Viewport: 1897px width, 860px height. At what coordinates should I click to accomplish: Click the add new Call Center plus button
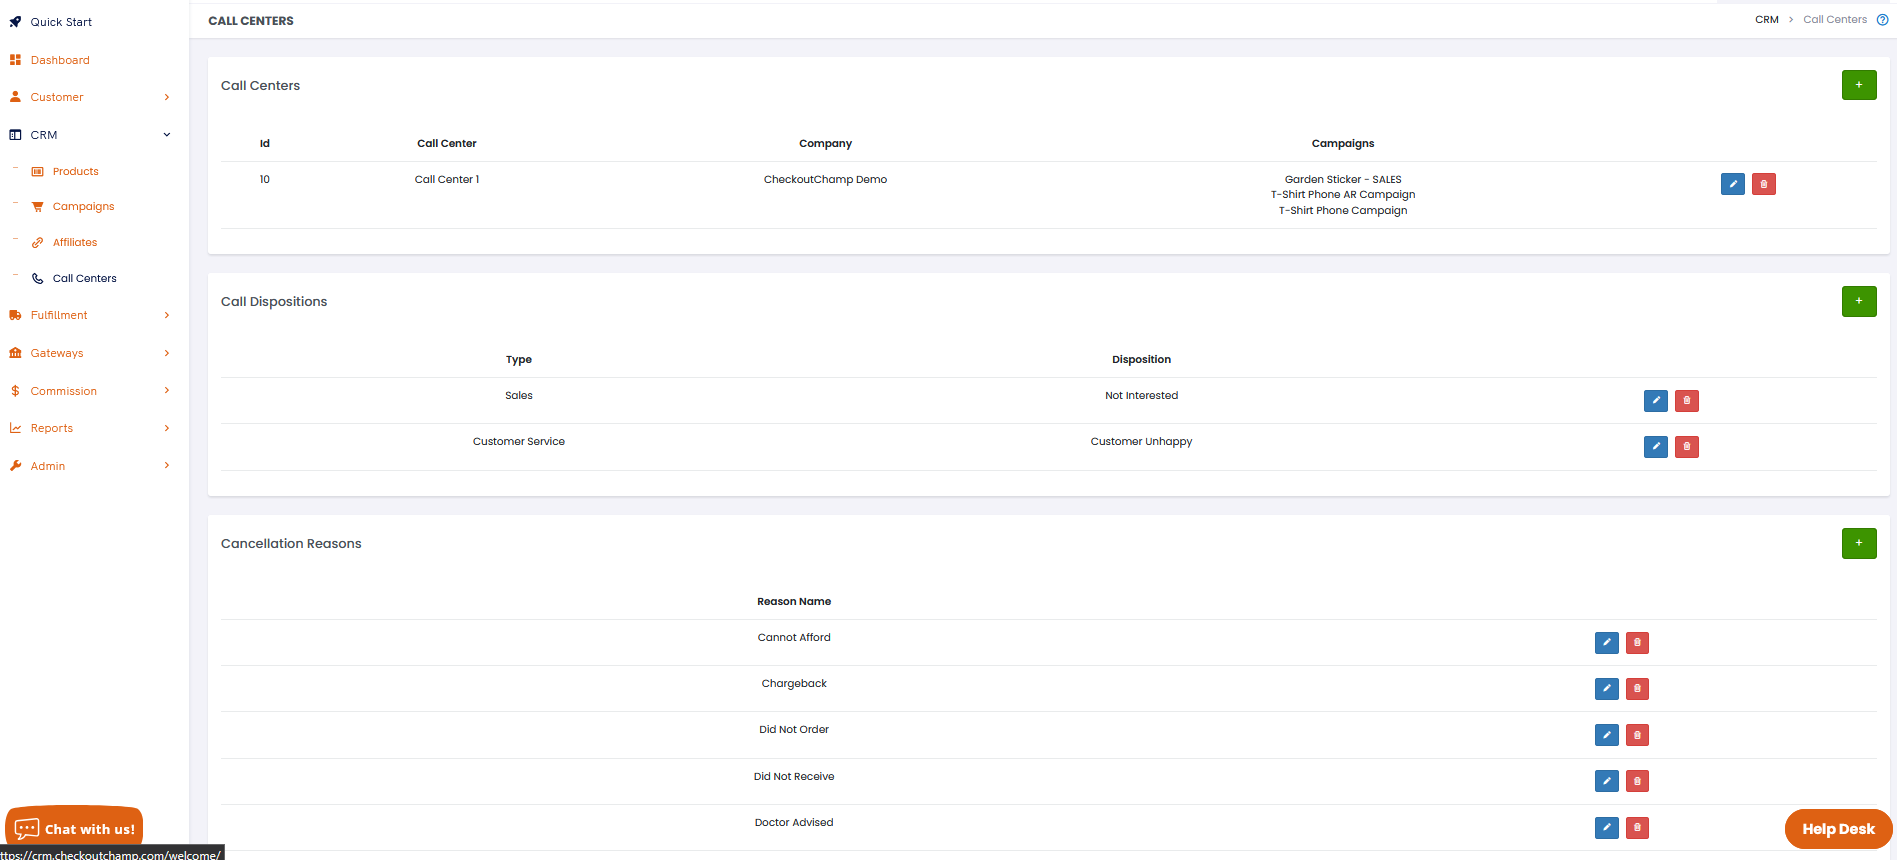tap(1858, 85)
